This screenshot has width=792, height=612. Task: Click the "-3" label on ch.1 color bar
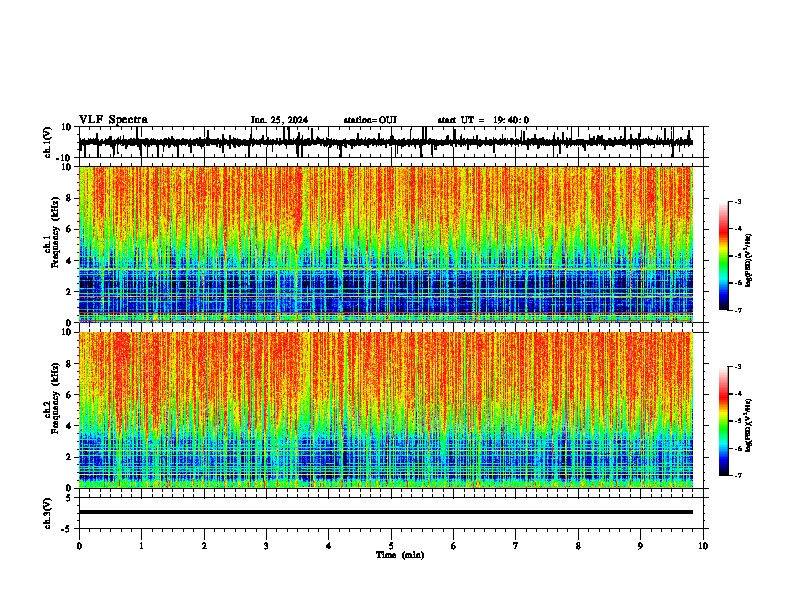click(x=738, y=201)
